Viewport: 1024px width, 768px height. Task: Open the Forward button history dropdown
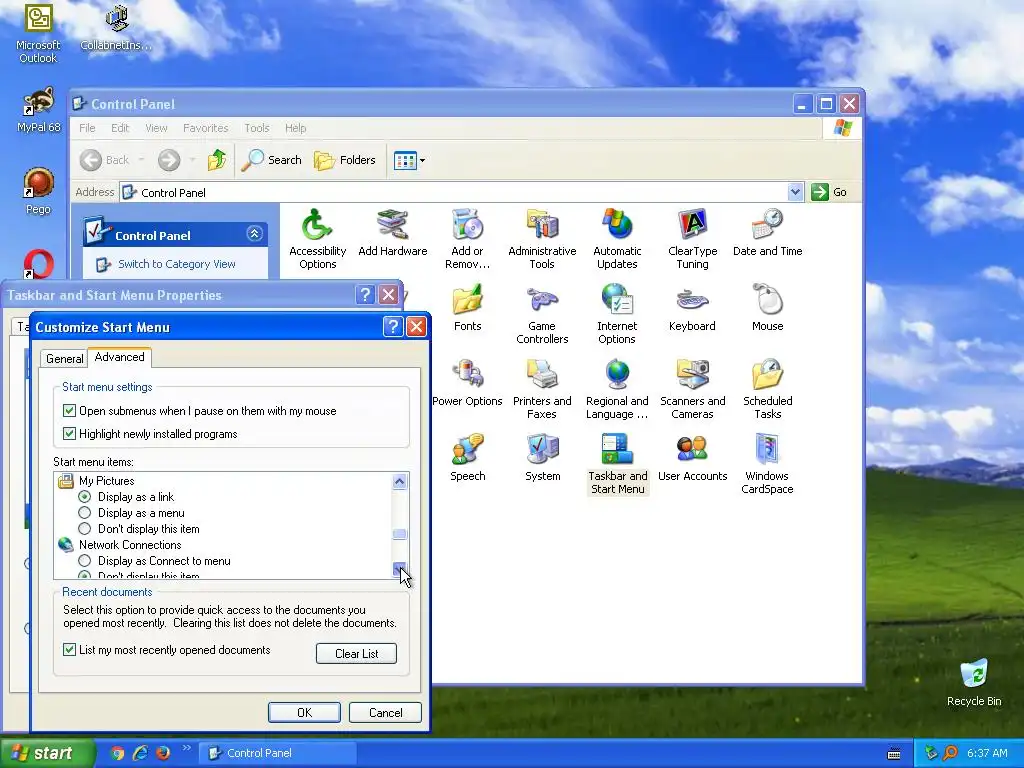pos(192,160)
